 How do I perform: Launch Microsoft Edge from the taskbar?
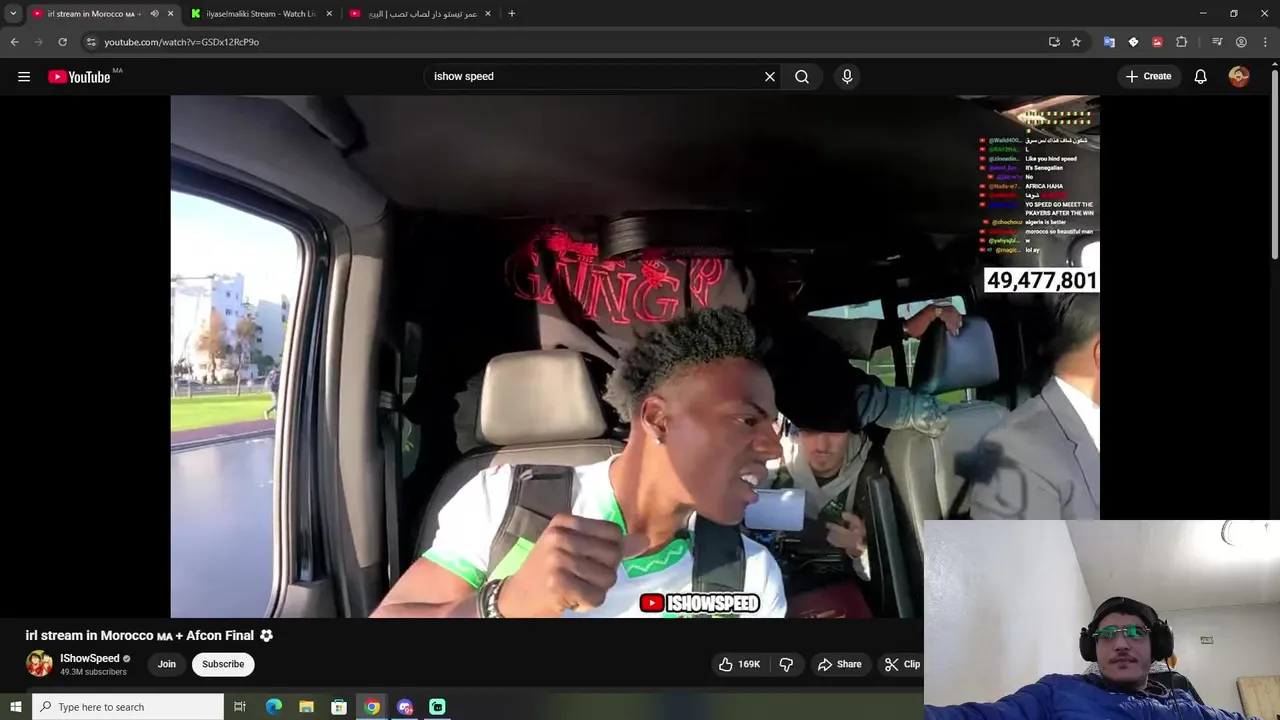coord(274,707)
